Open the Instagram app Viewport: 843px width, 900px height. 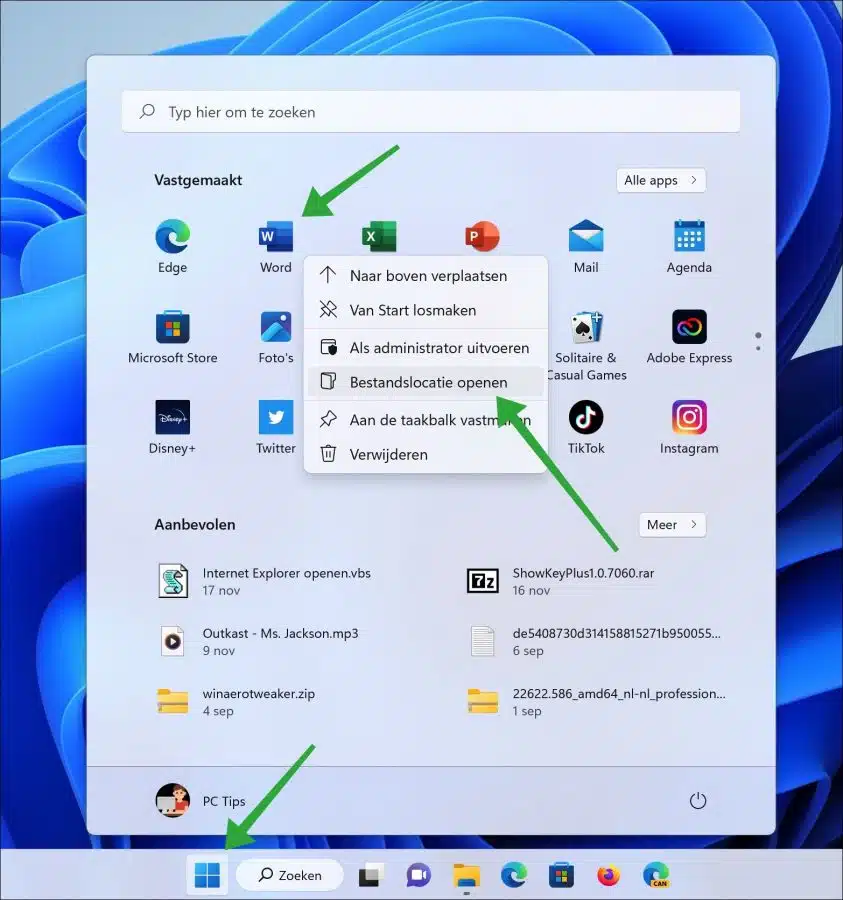[689, 427]
